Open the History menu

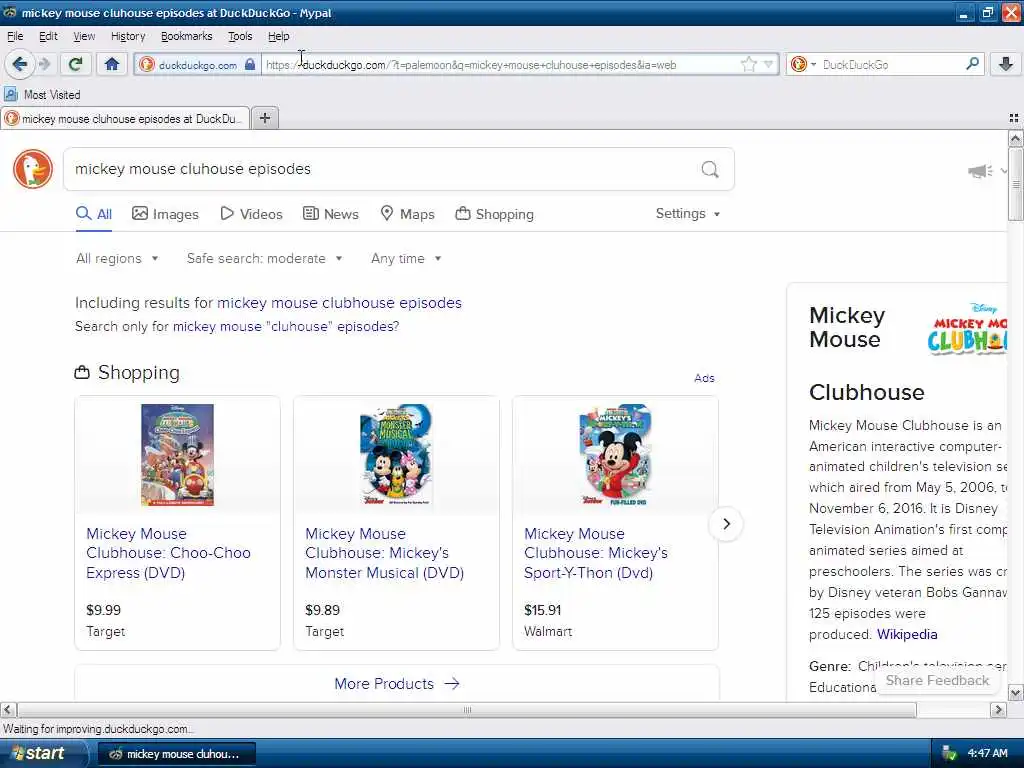[128, 36]
